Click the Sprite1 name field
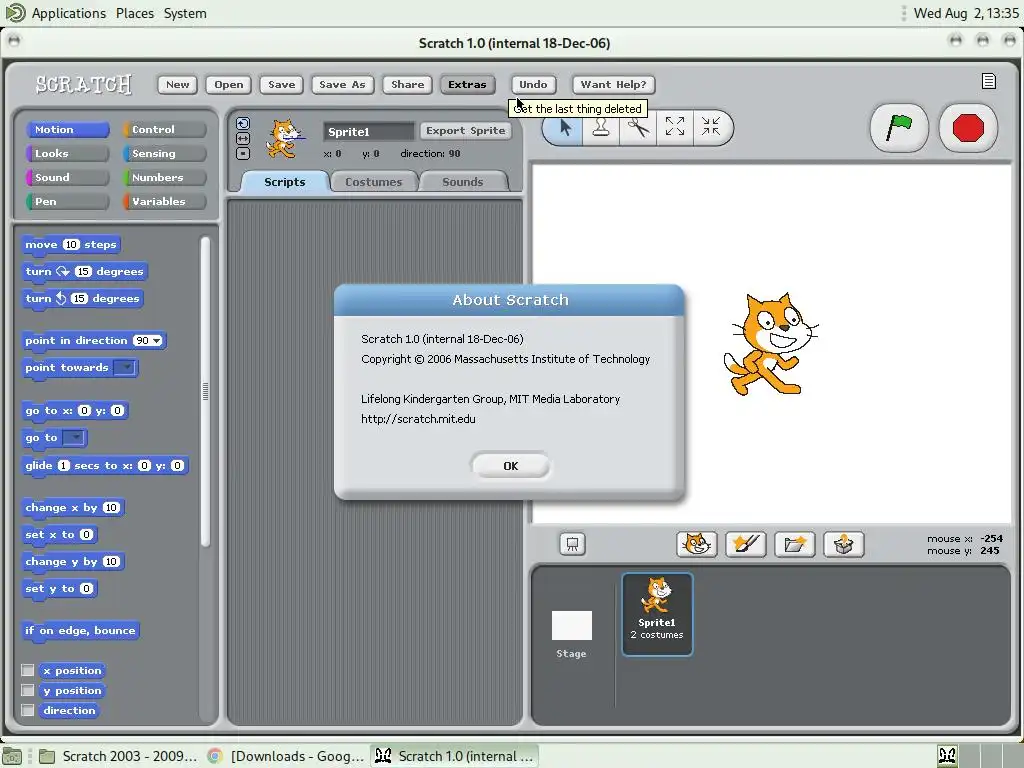The image size is (1024, 768). click(369, 131)
